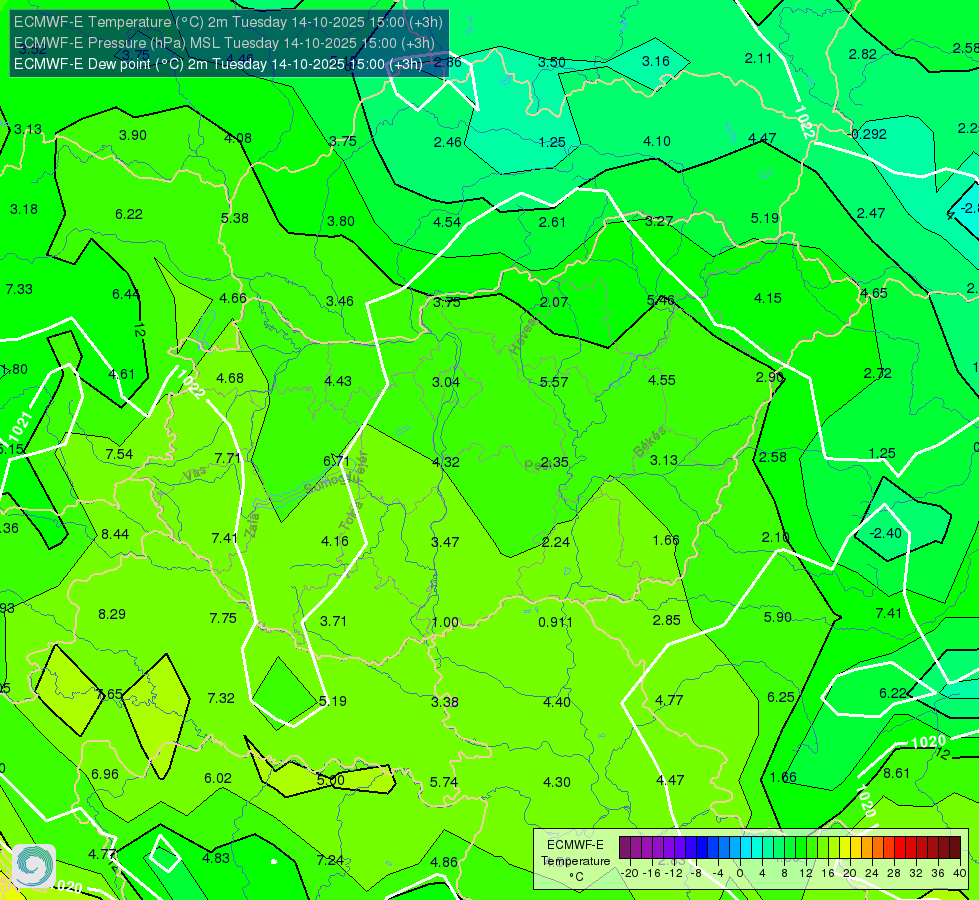Click the dew point value 6.96
Screen dimensions: 979x900
pos(105,774)
